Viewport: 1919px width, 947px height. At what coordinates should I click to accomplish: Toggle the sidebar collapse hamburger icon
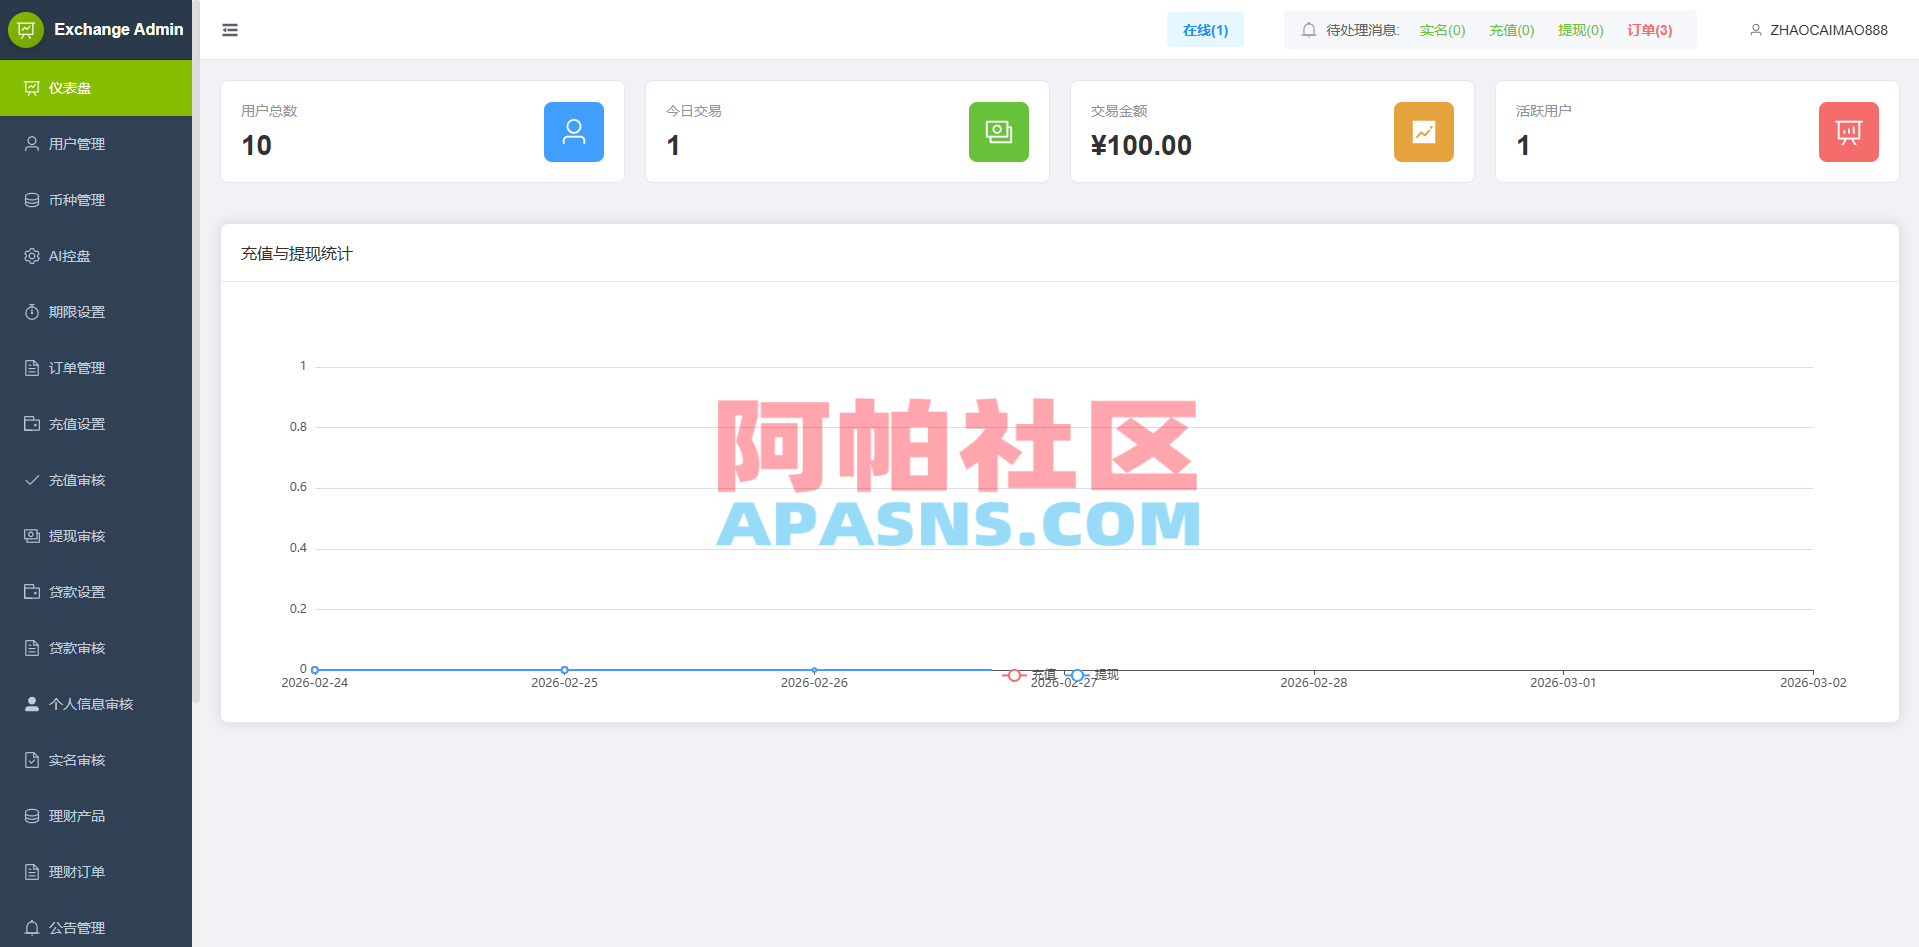click(230, 30)
